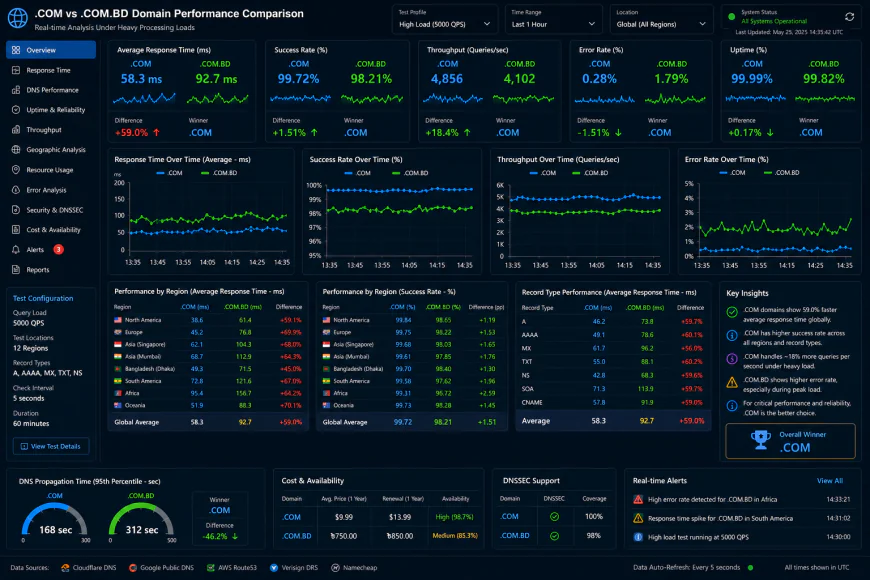Screen dimensions: 870x580
Task: Click the .COM DNSSEC checkmark icon
Action: pos(554,517)
